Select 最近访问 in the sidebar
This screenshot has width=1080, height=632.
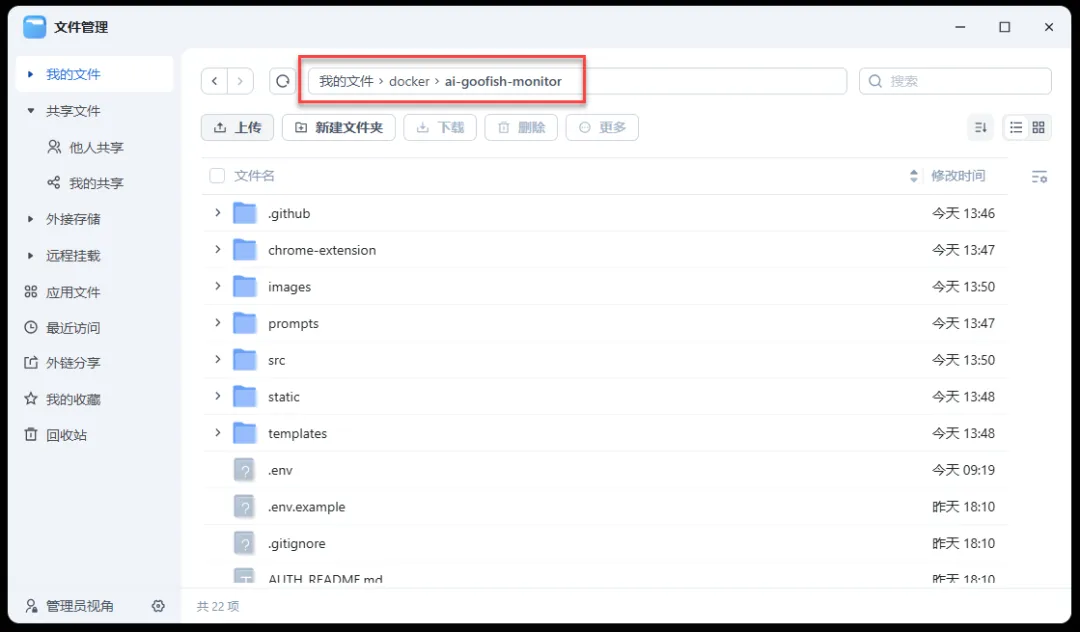click(x=64, y=327)
